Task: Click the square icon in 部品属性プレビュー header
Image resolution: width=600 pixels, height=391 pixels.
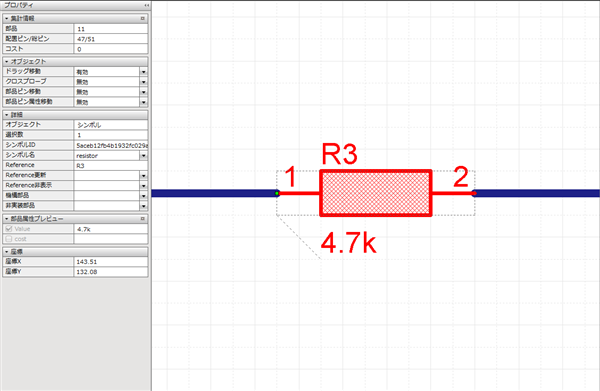Action: [143, 219]
